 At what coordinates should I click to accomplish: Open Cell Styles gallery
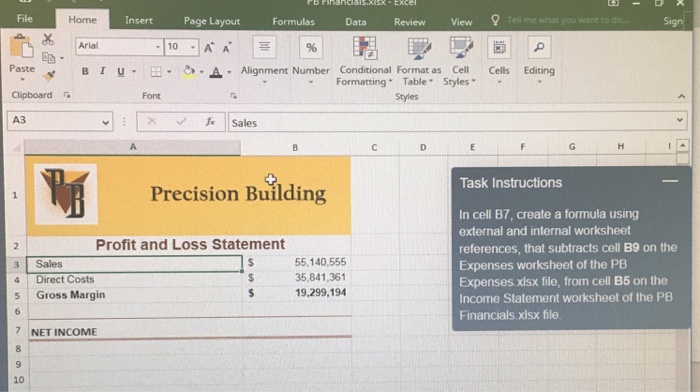460,61
